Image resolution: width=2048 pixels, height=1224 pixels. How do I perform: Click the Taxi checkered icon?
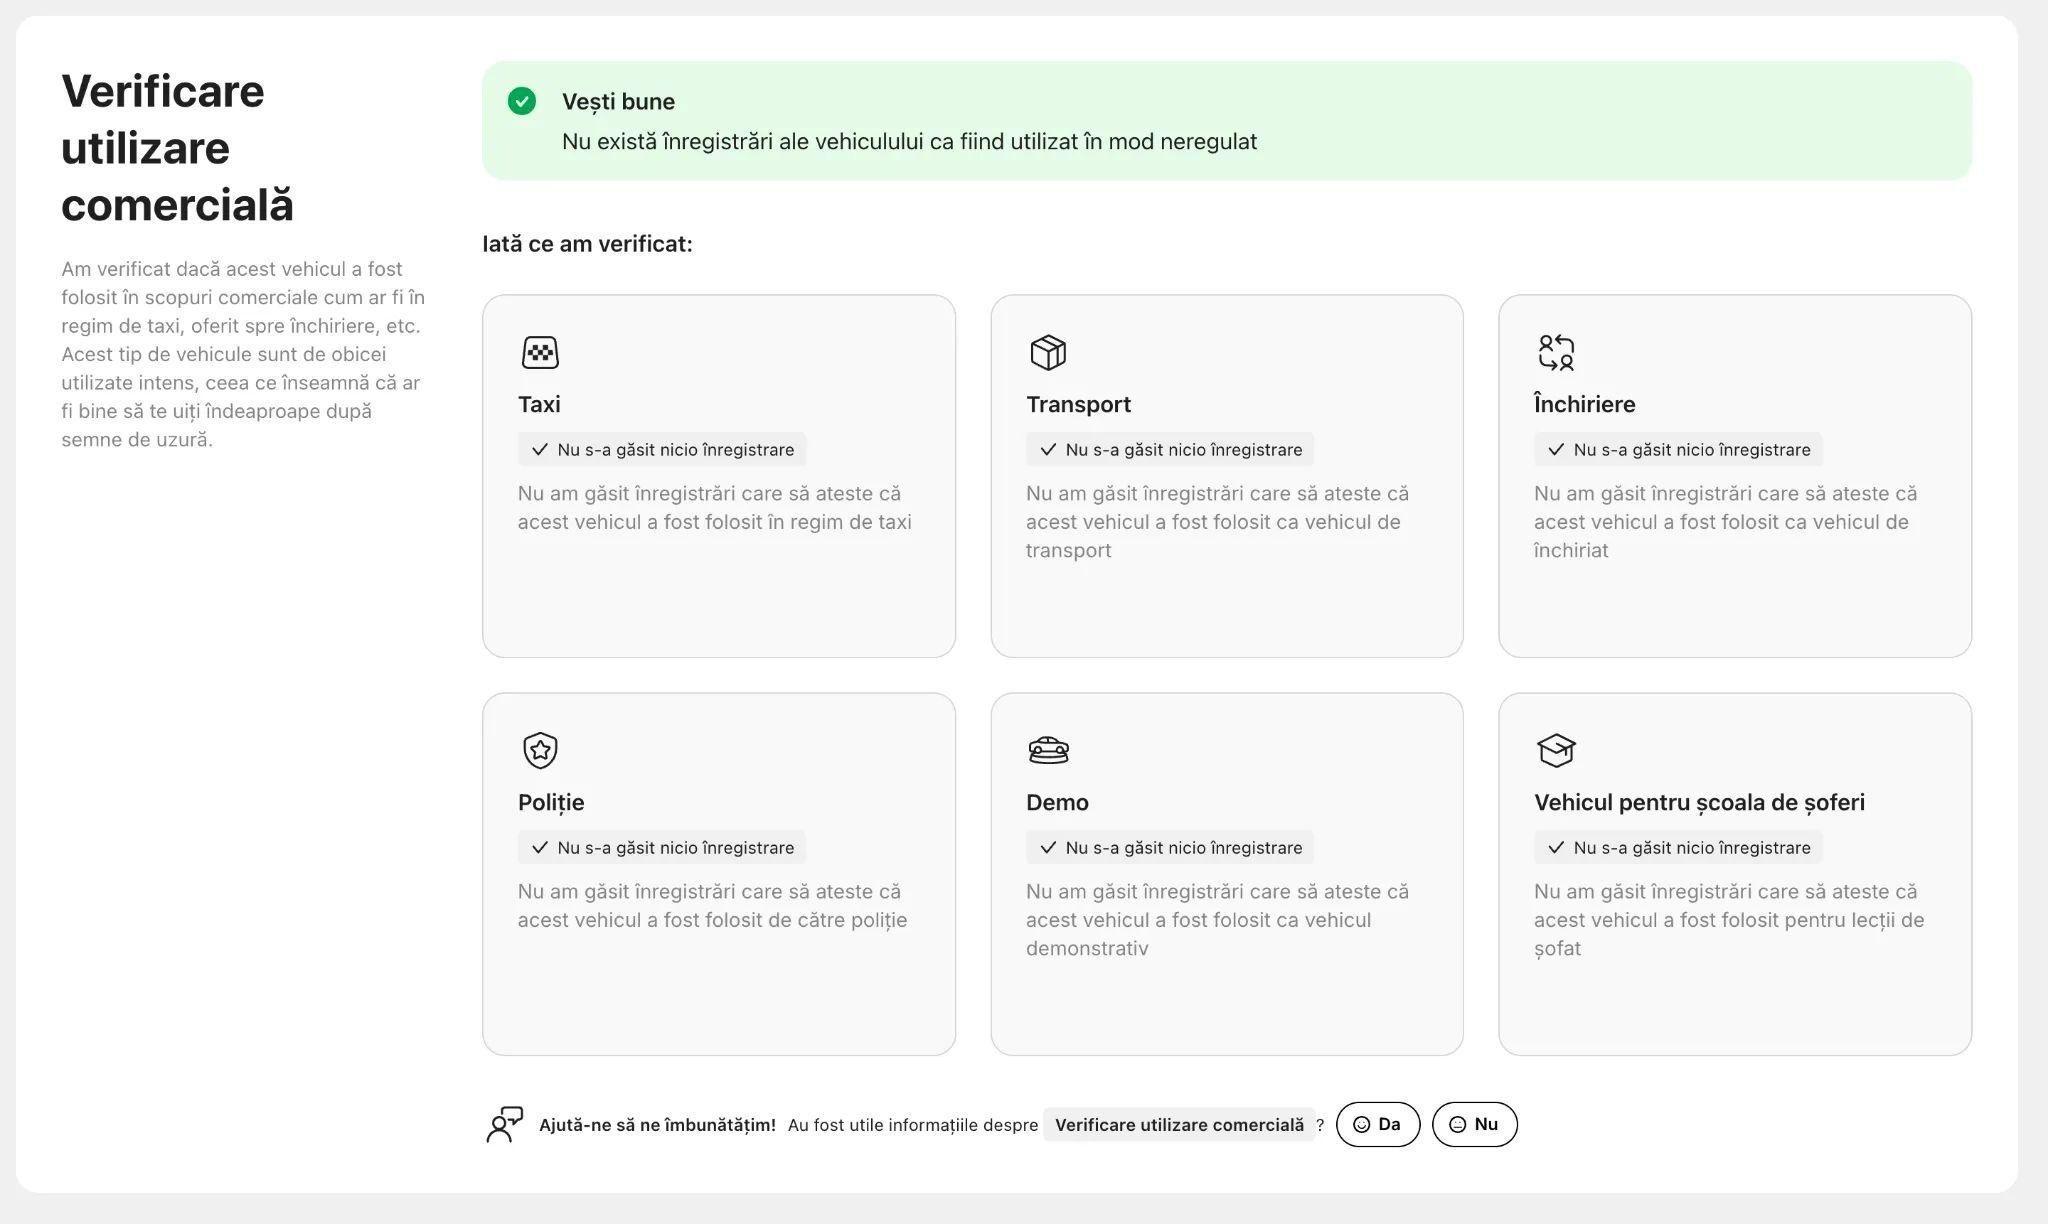click(540, 352)
